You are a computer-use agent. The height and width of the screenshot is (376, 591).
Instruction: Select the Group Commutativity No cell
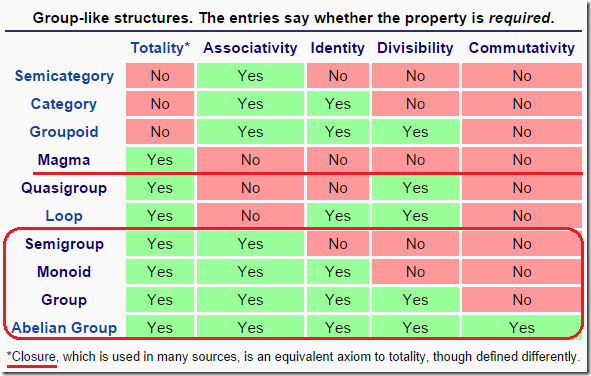(522, 300)
